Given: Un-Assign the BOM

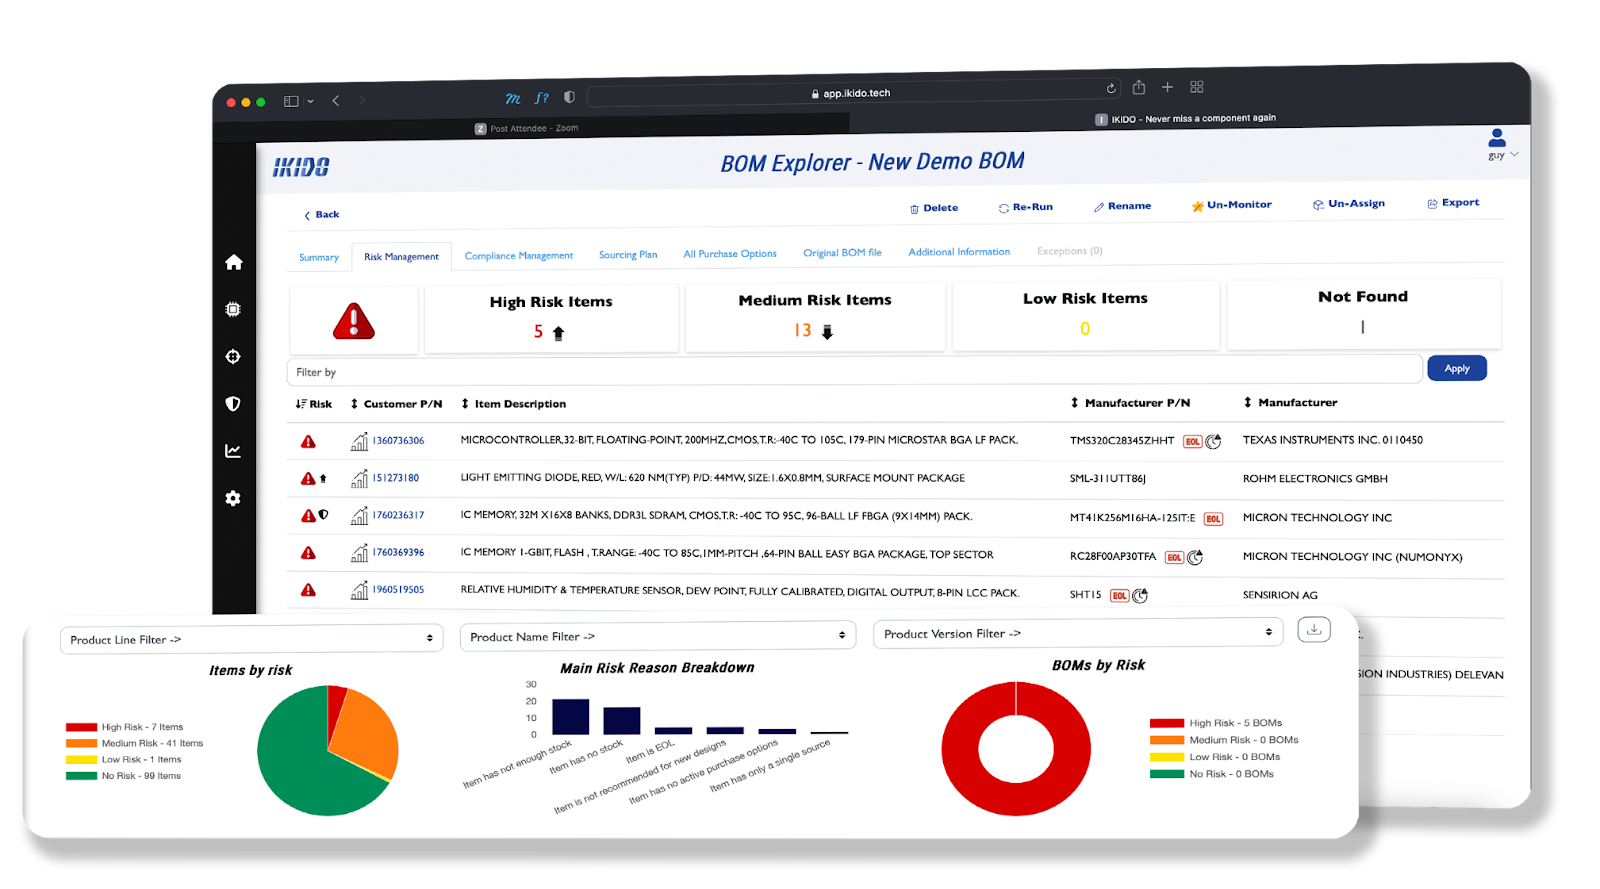Looking at the screenshot, I should click(x=1349, y=203).
